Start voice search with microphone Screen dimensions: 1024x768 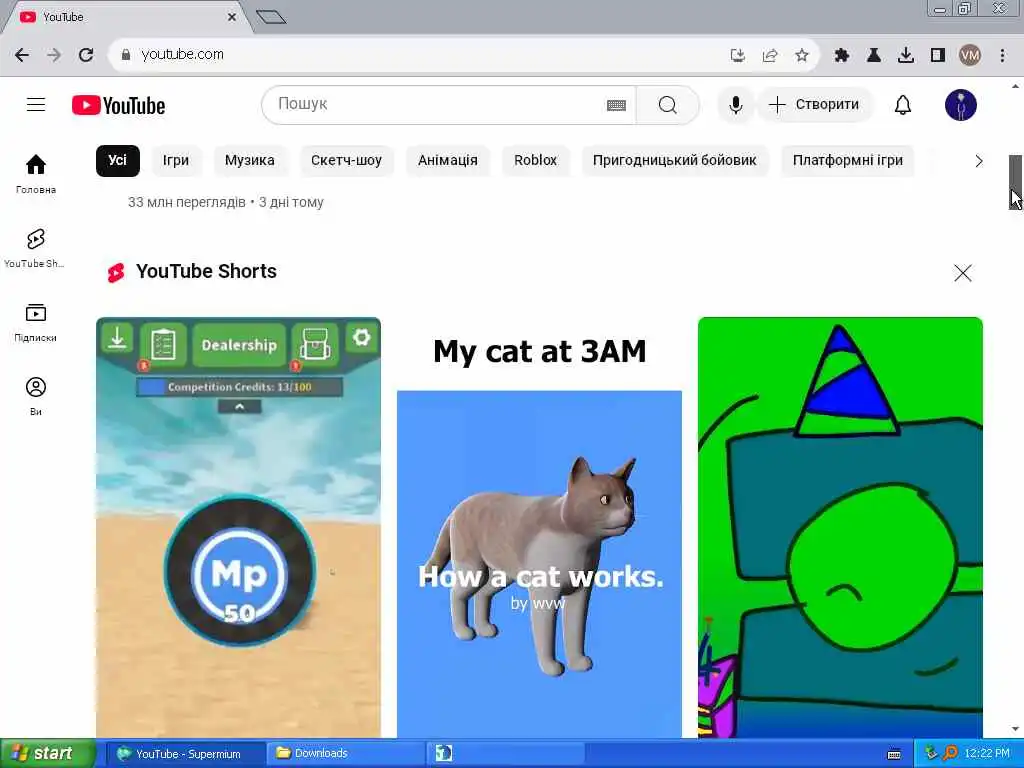pos(735,105)
